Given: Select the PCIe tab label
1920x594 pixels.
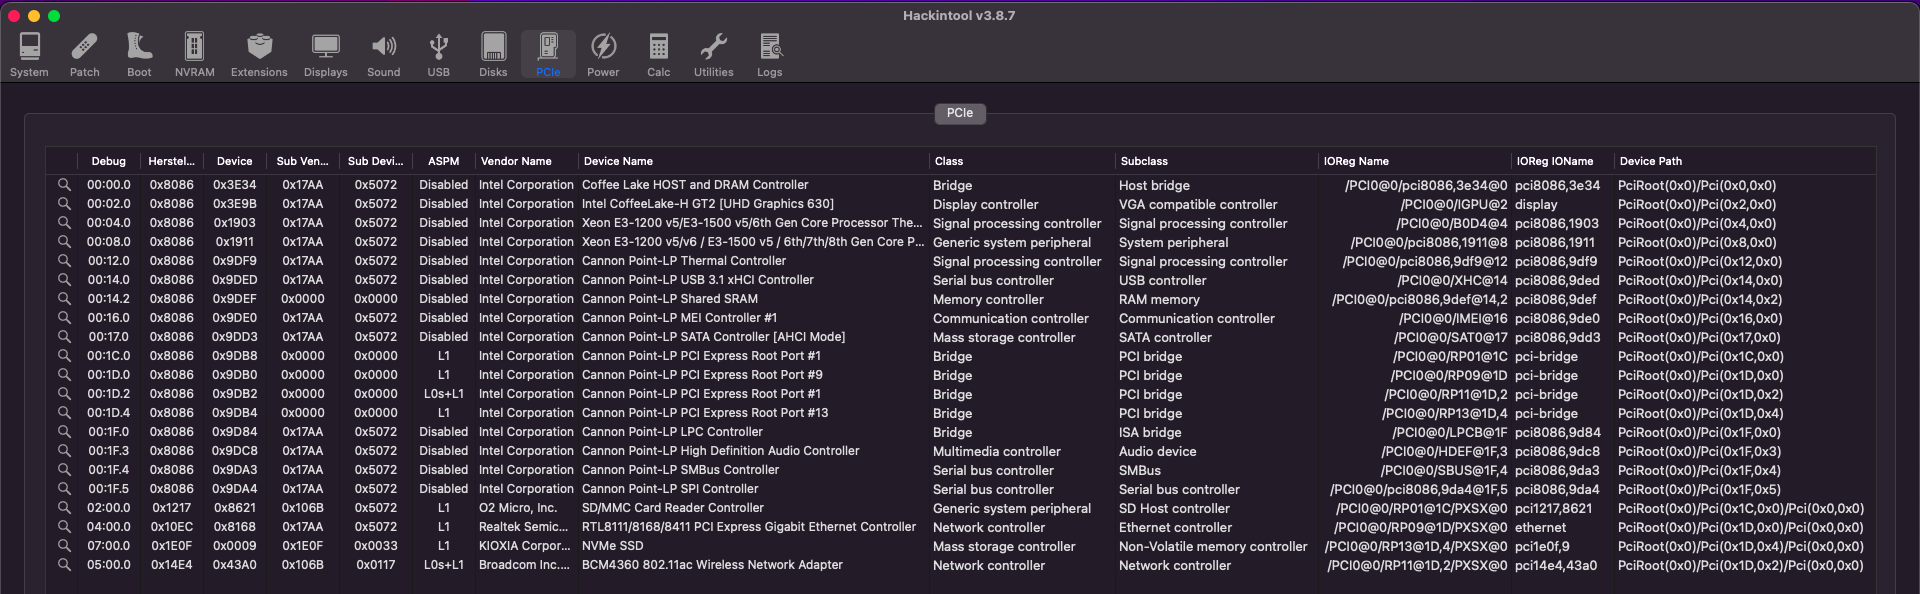Looking at the screenshot, I should pos(959,113).
